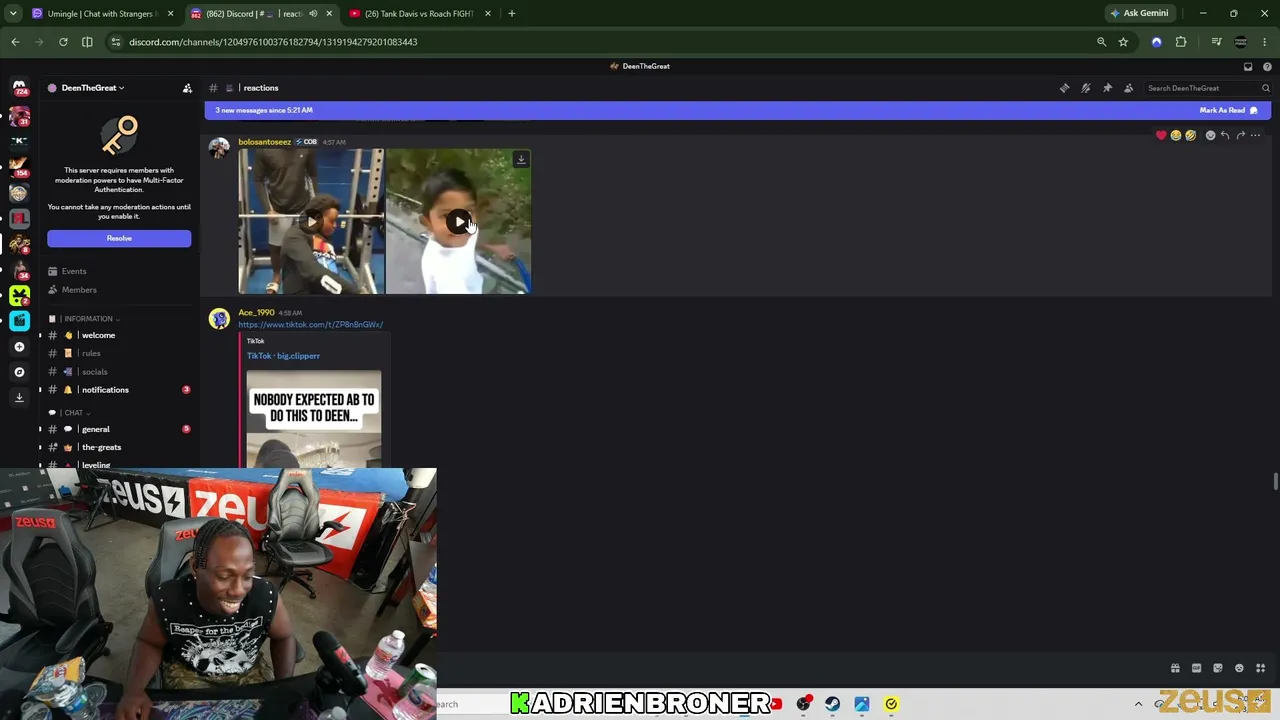Open the apps icon in message bar
The height and width of the screenshot is (720, 1280).
tap(1260, 668)
